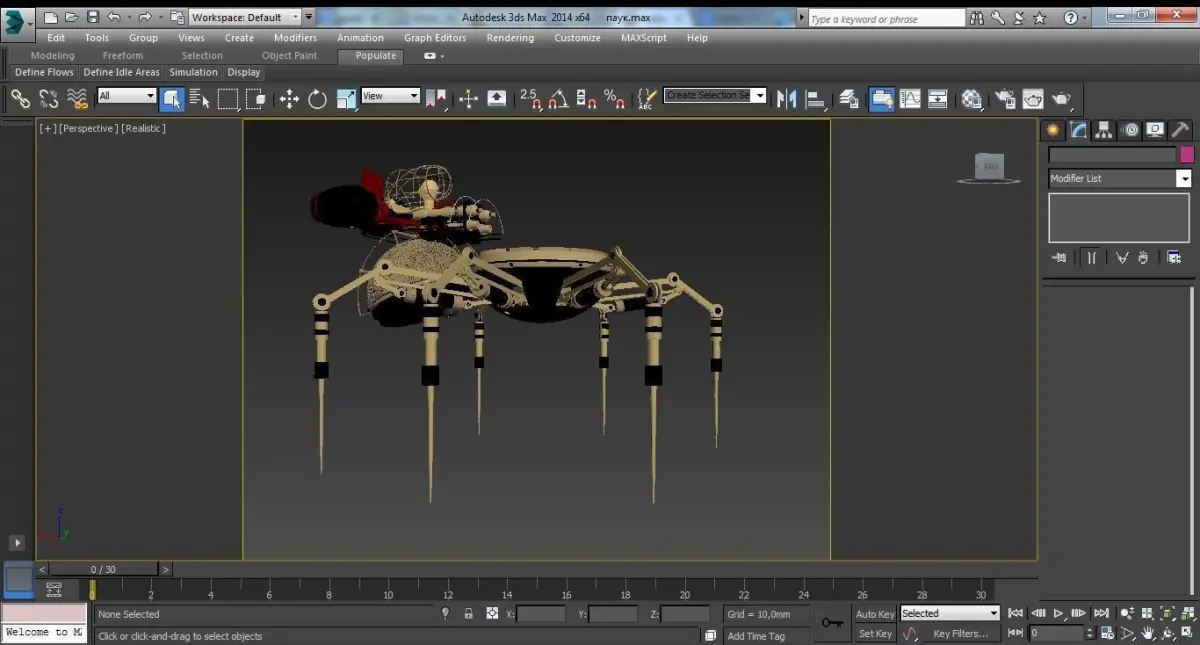
Task: Toggle Spinner Snap
Action: click(587, 98)
